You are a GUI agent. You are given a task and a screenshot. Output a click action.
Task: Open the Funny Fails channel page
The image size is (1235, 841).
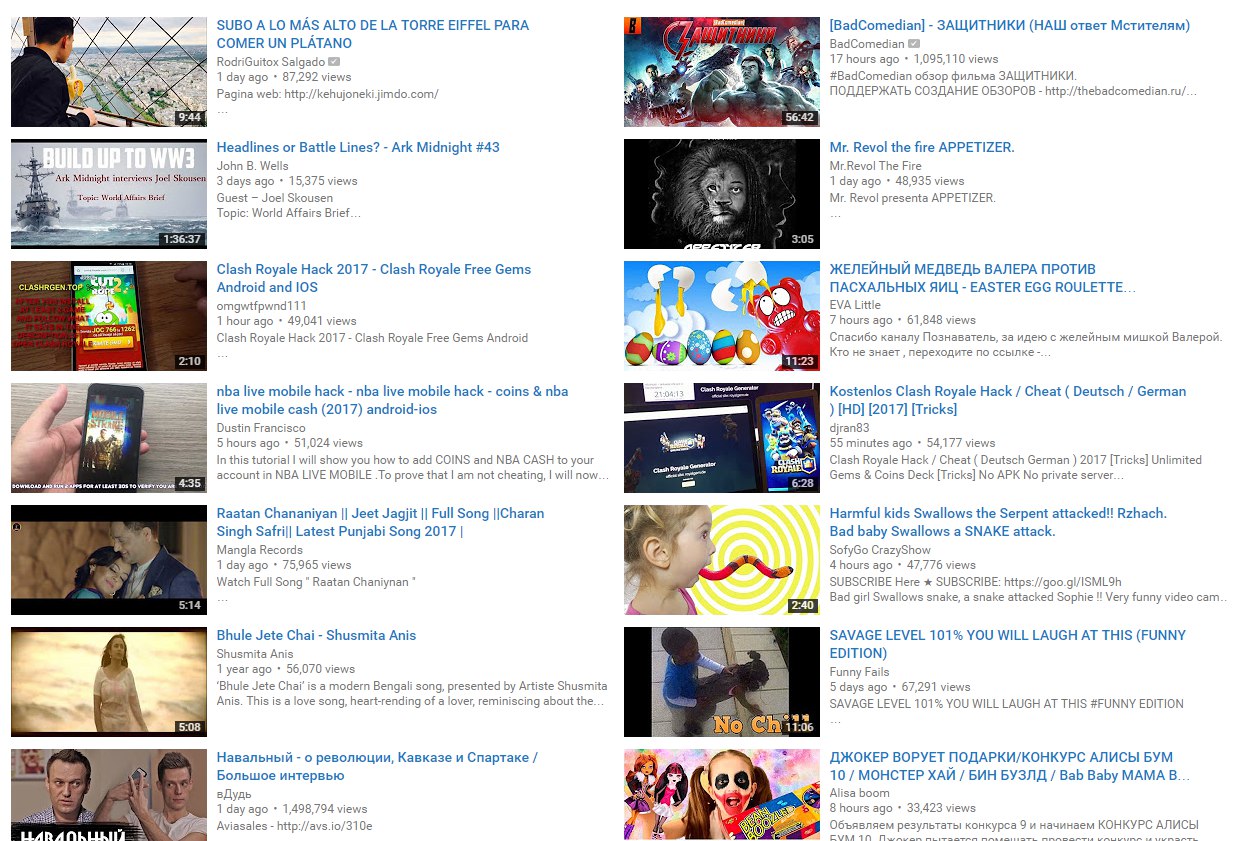[859, 672]
